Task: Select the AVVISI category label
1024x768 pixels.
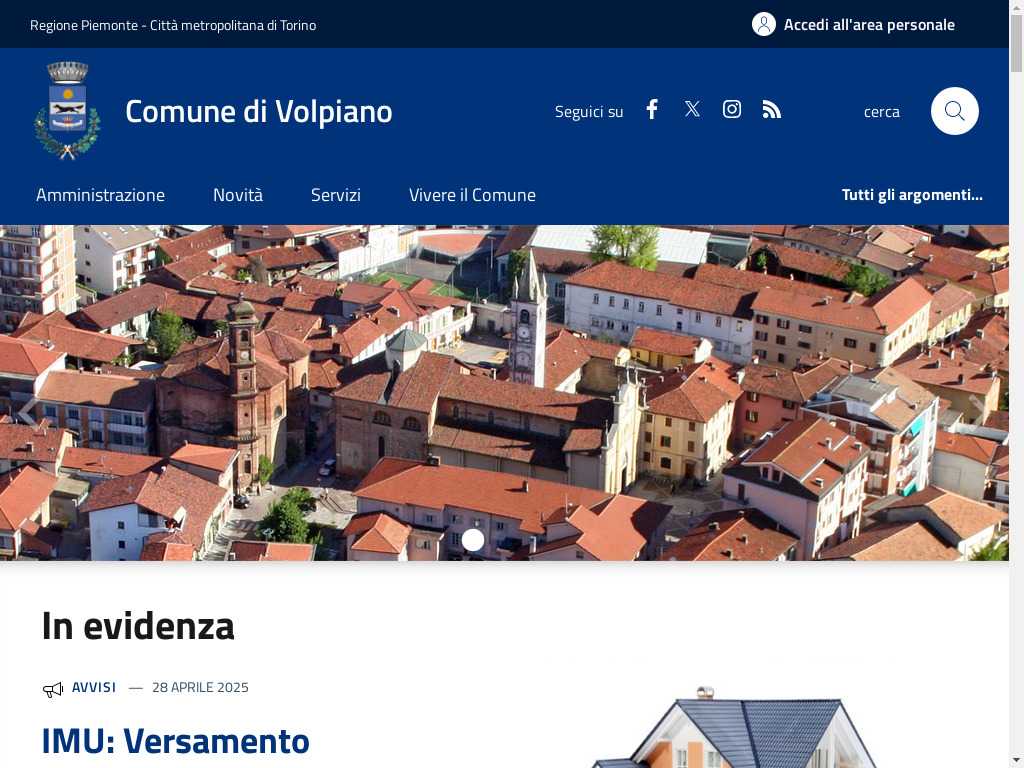Action: click(x=94, y=687)
